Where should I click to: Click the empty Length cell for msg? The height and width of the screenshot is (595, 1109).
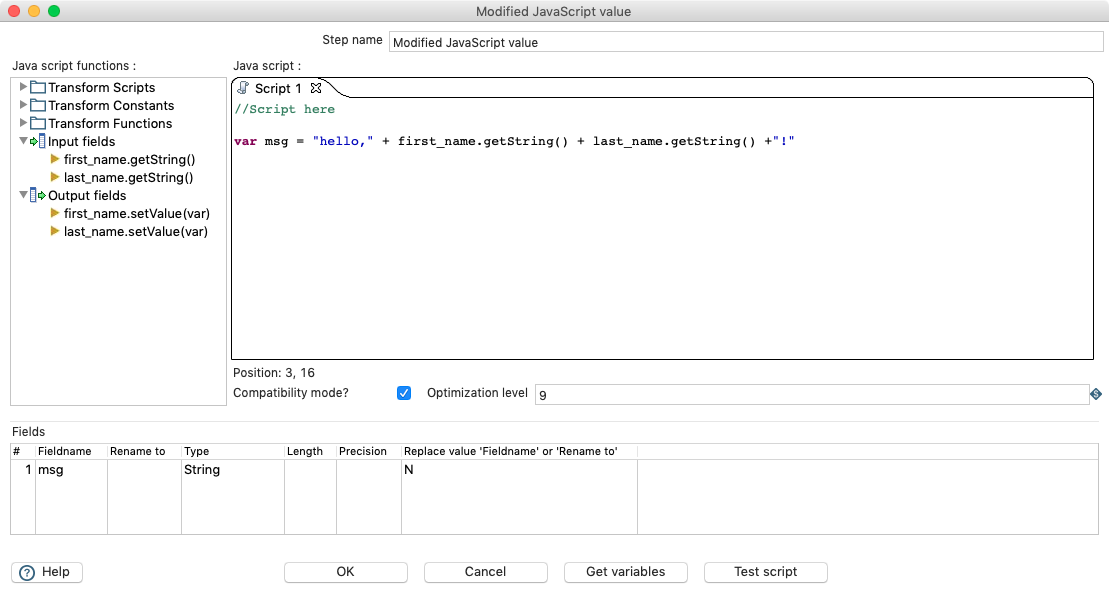(x=310, y=470)
